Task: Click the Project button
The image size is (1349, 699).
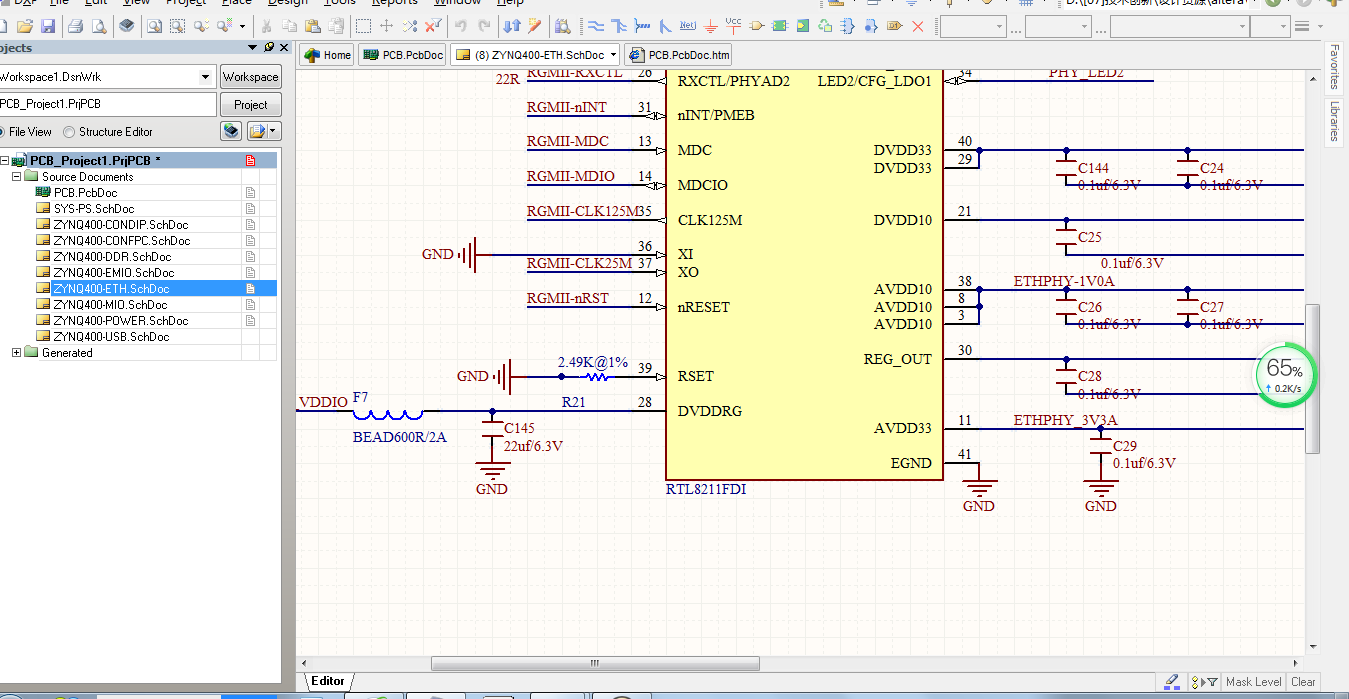Action: pos(250,104)
